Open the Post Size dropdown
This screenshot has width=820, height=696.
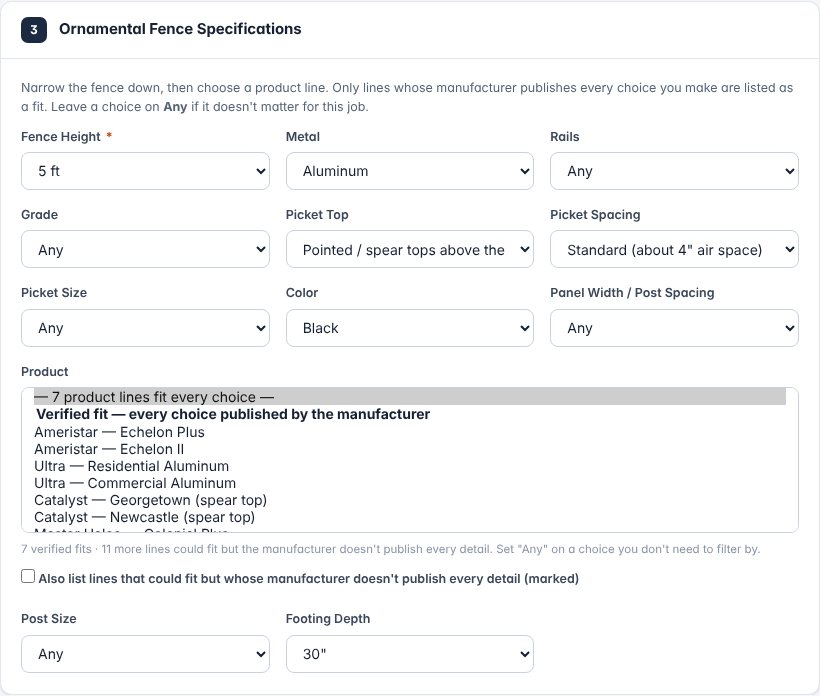pyautogui.click(x=145, y=654)
